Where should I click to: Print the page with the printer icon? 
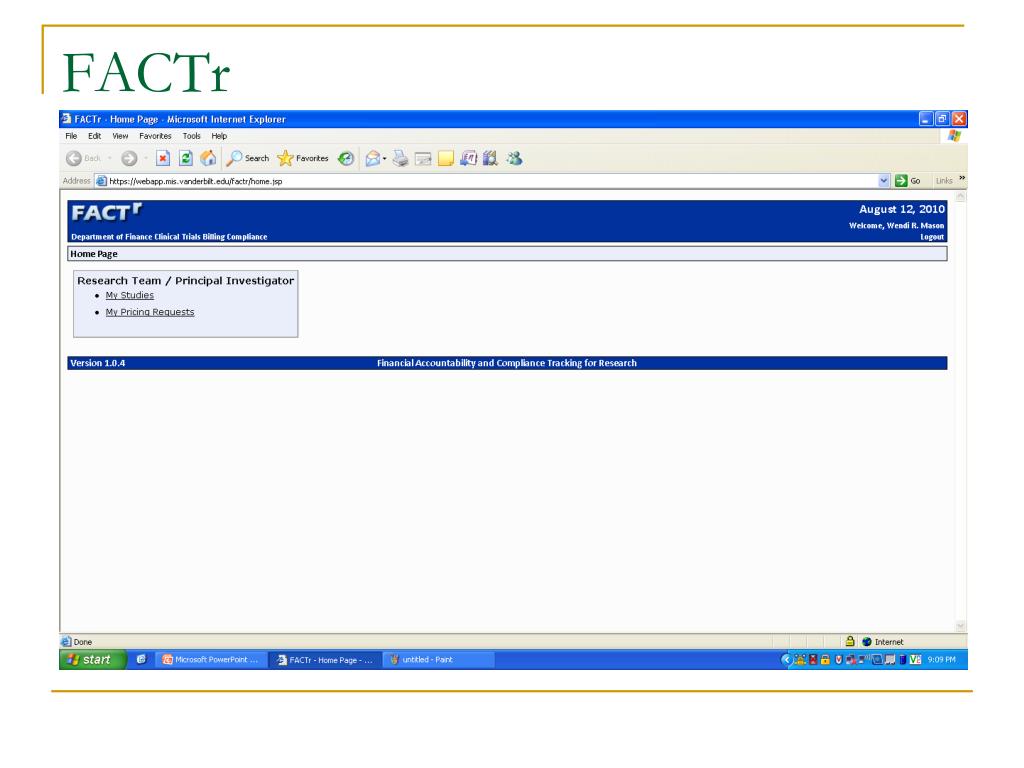400,158
